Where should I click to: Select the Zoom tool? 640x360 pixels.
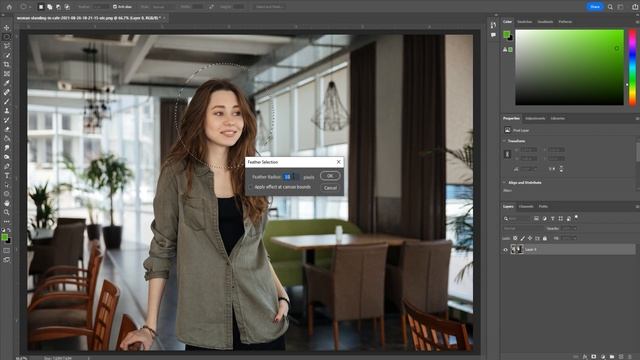coord(7,212)
